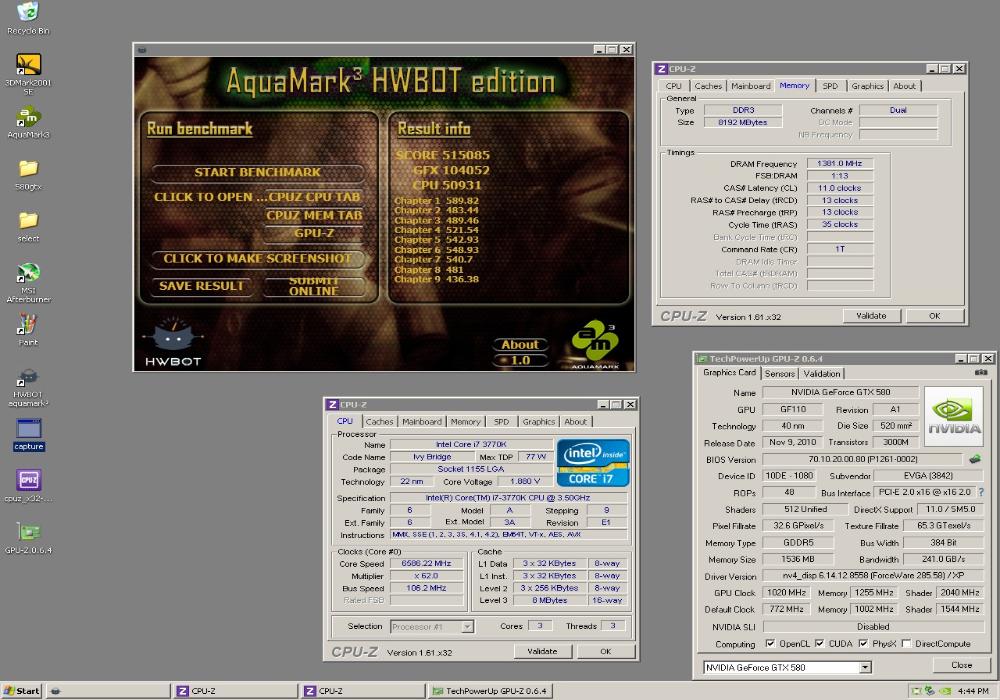Open the Caches tab in CPU-Z memory window

point(708,85)
